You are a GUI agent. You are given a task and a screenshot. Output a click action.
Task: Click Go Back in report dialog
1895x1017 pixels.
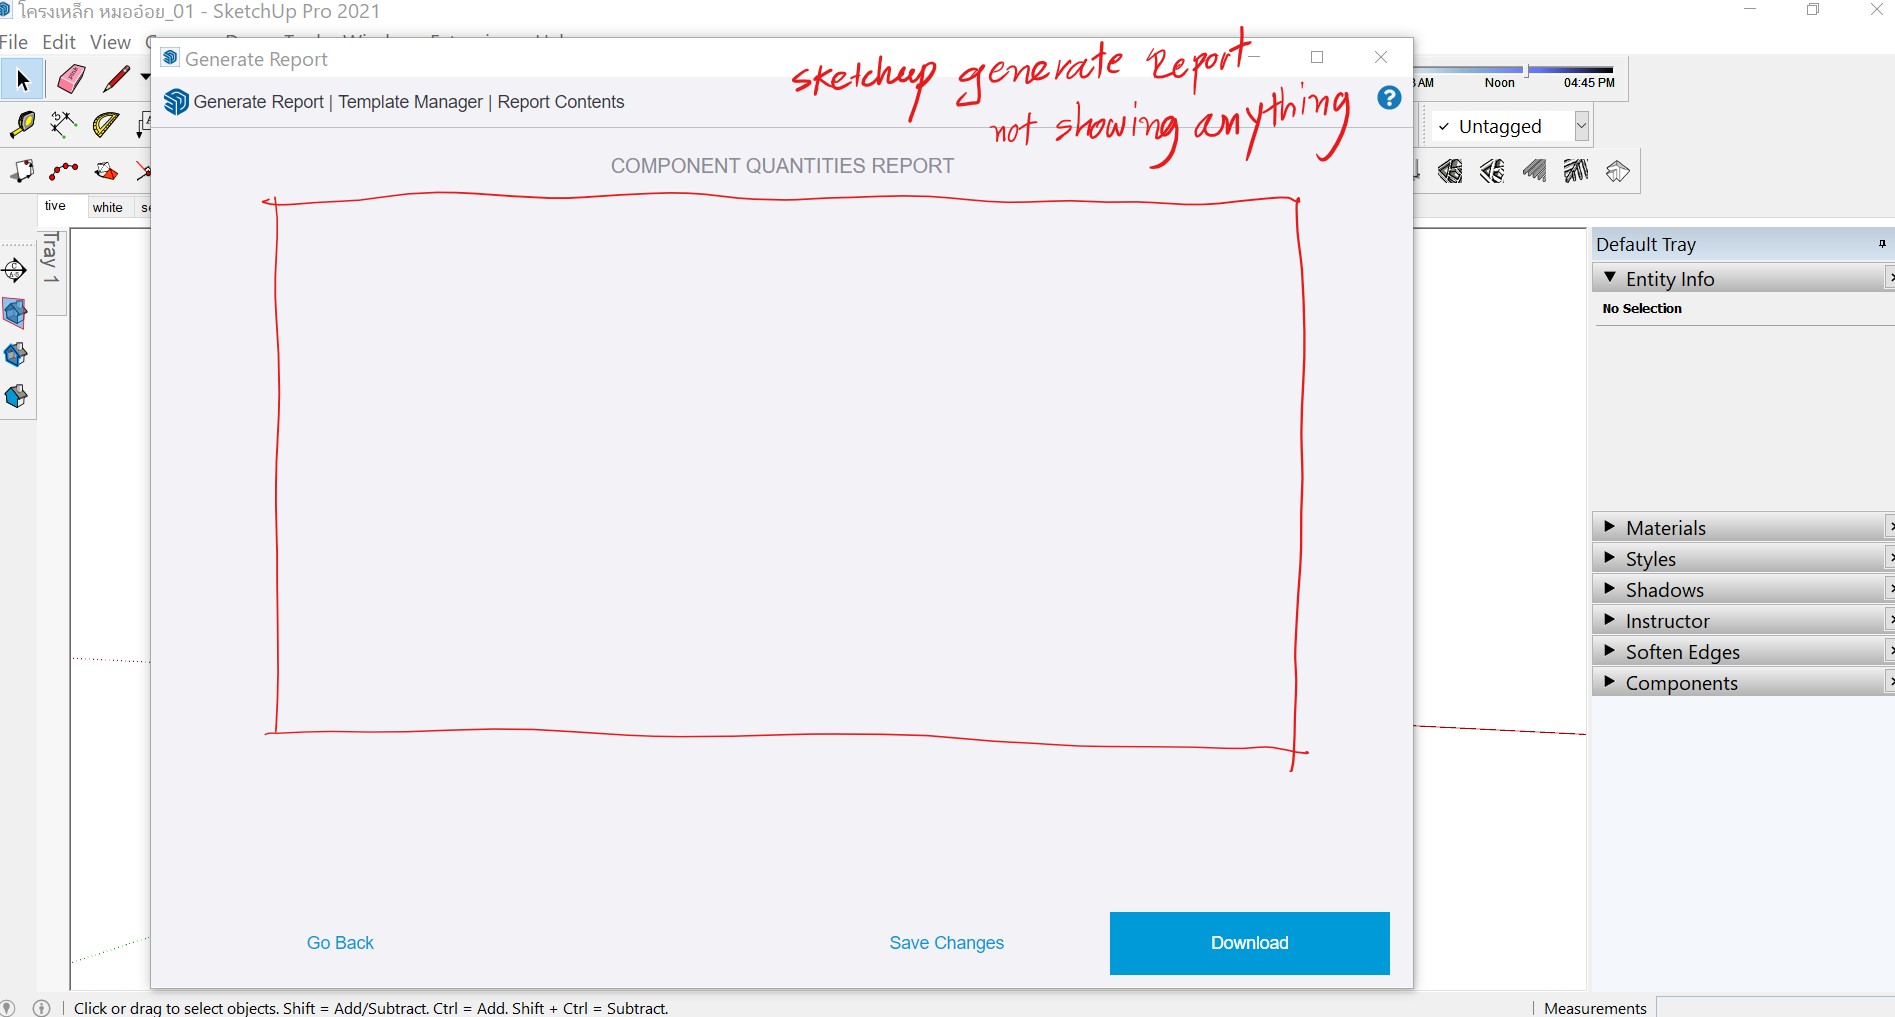[340, 943]
